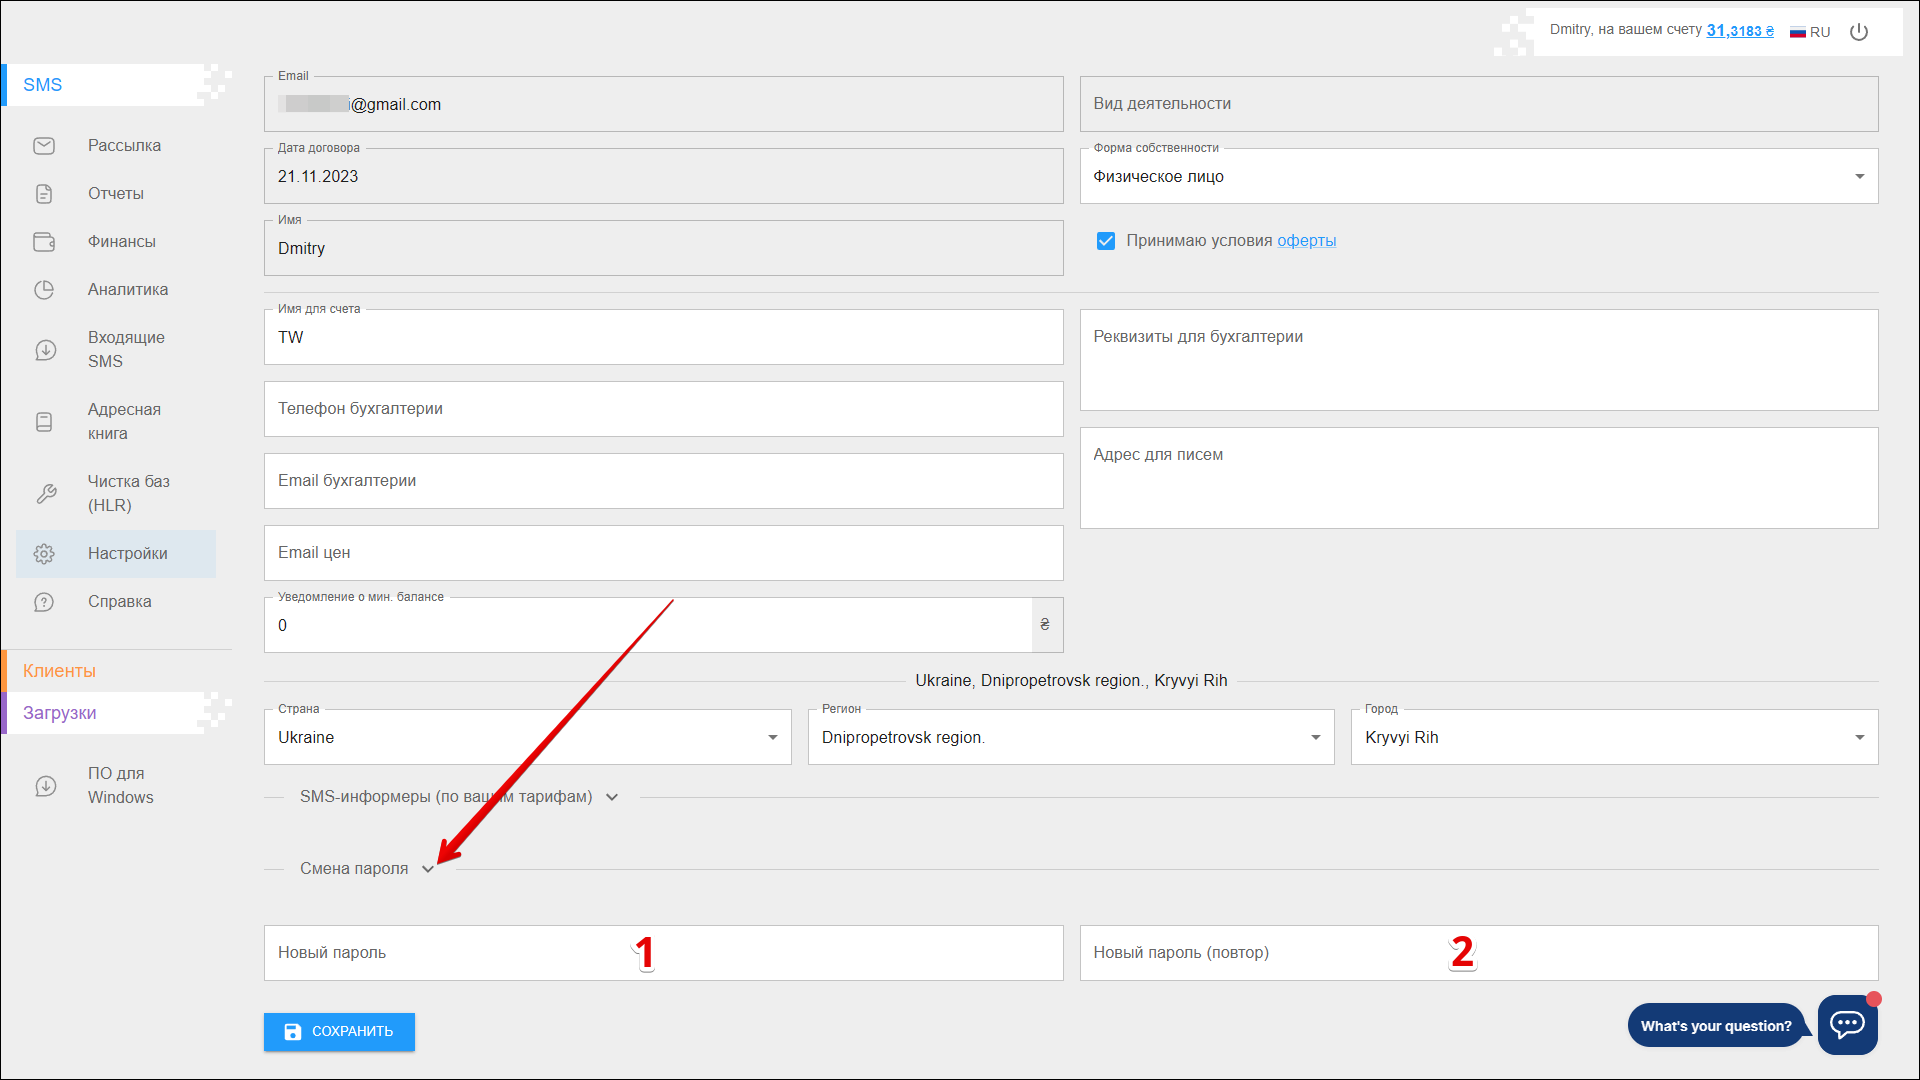Open the Город dropdown with Kryvyi Rih
The width and height of the screenshot is (1920, 1080).
click(x=1614, y=738)
